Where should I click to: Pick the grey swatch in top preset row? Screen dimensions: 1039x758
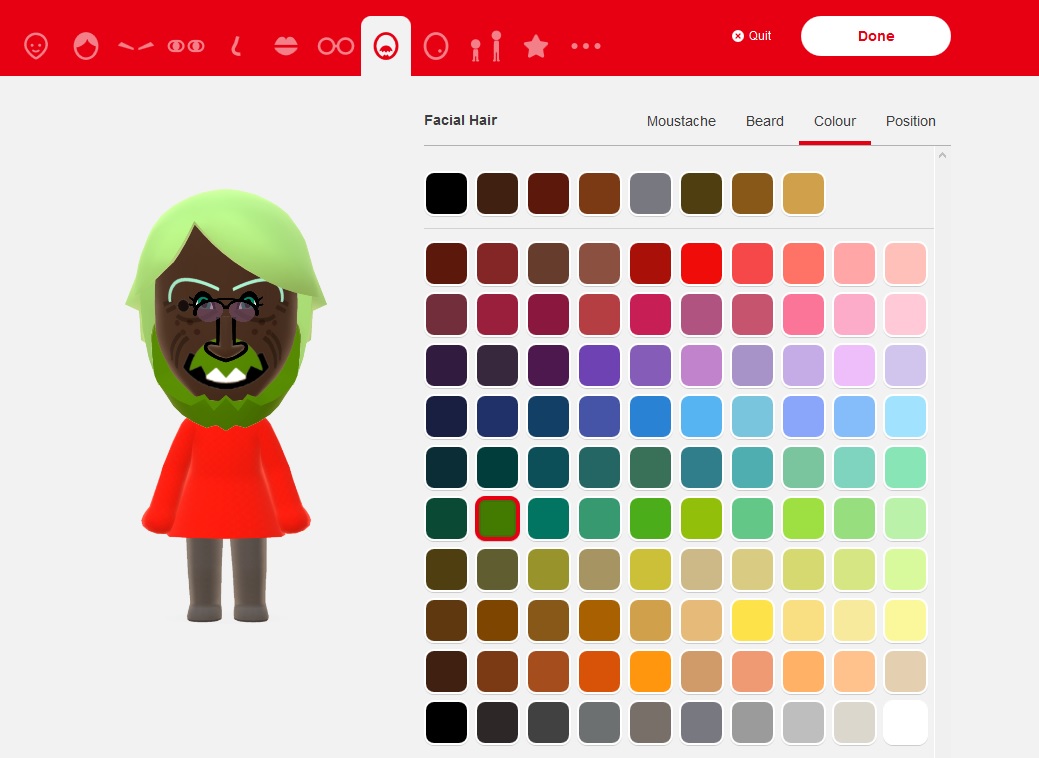650,193
